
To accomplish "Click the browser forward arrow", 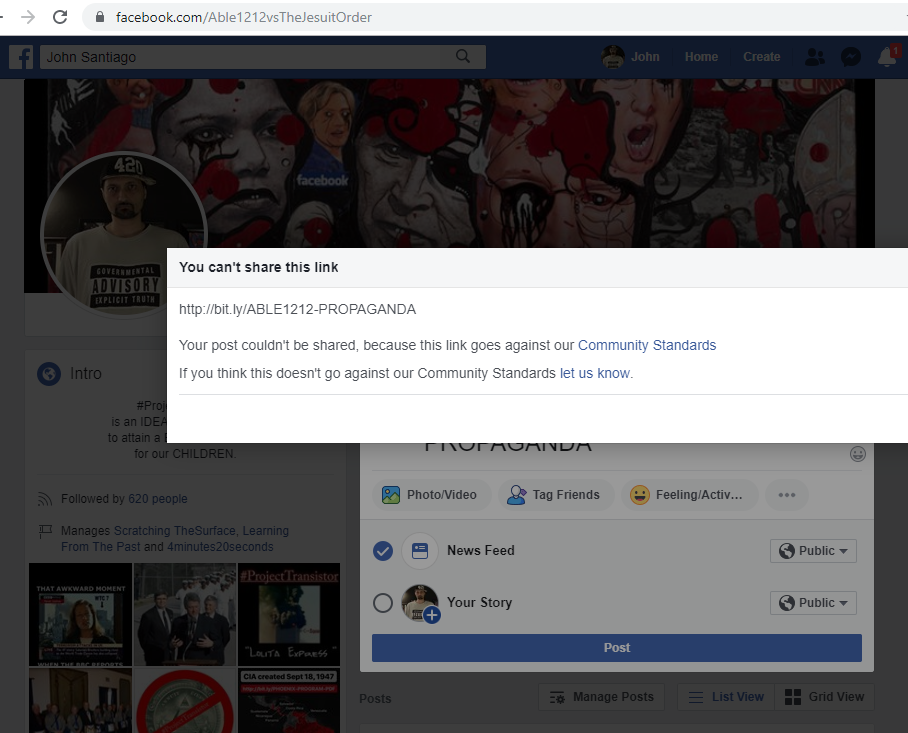I will click(28, 17).
